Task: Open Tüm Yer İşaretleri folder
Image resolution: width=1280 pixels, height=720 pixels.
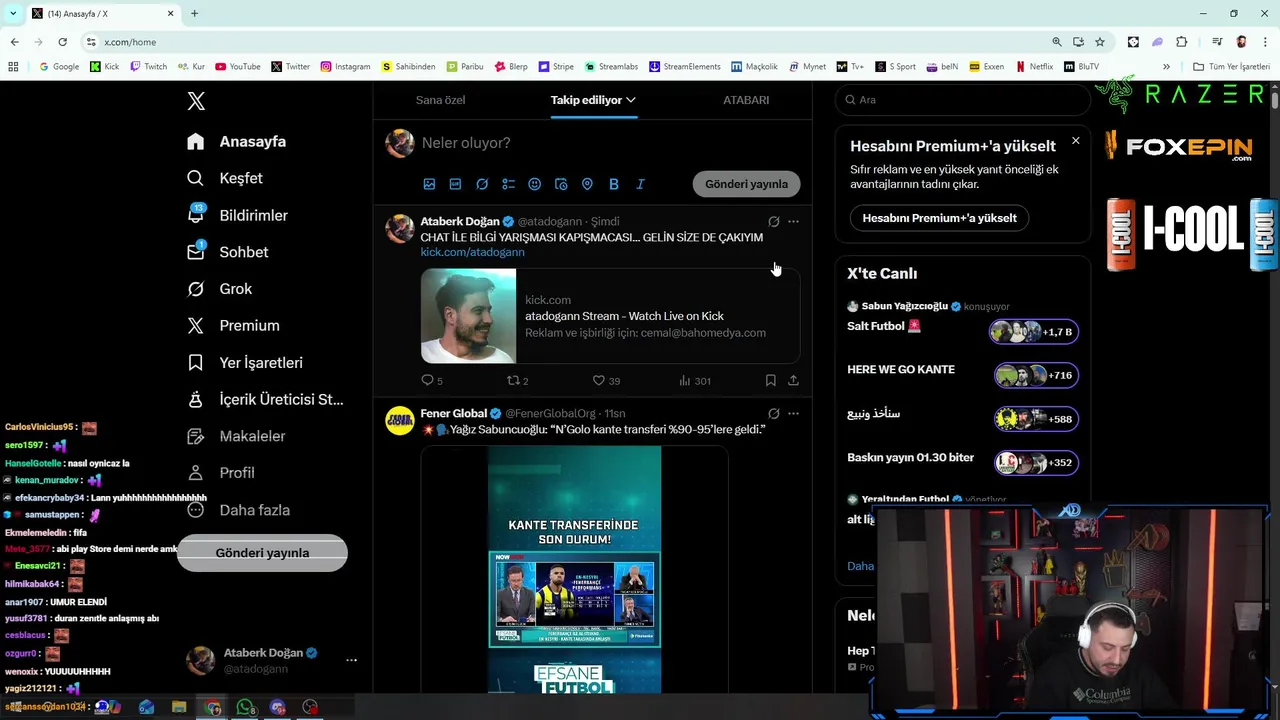Action: pos(1231,67)
